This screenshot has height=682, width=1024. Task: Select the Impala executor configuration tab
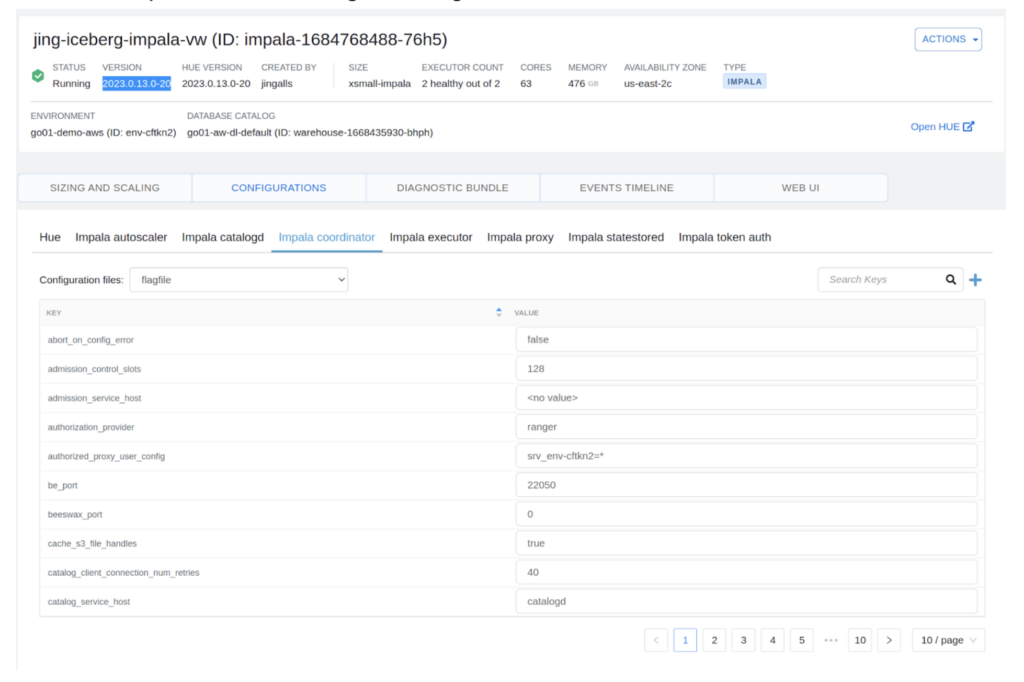pyautogui.click(x=430, y=237)
